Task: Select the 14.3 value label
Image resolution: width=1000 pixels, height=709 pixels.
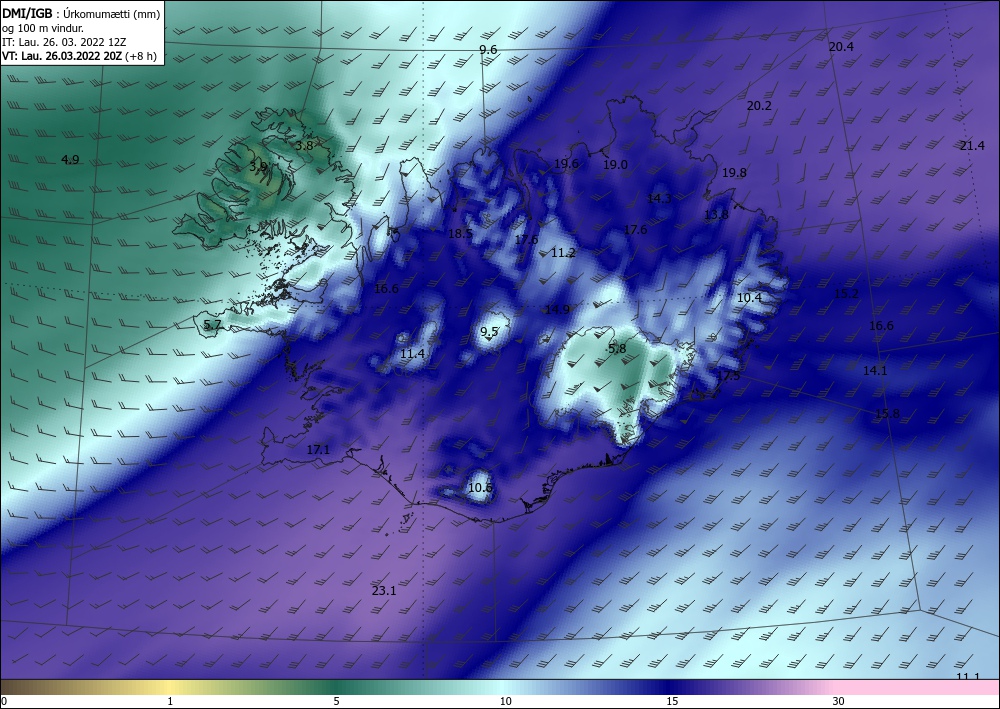Action: pyautogui.click(x=659, y=198)
